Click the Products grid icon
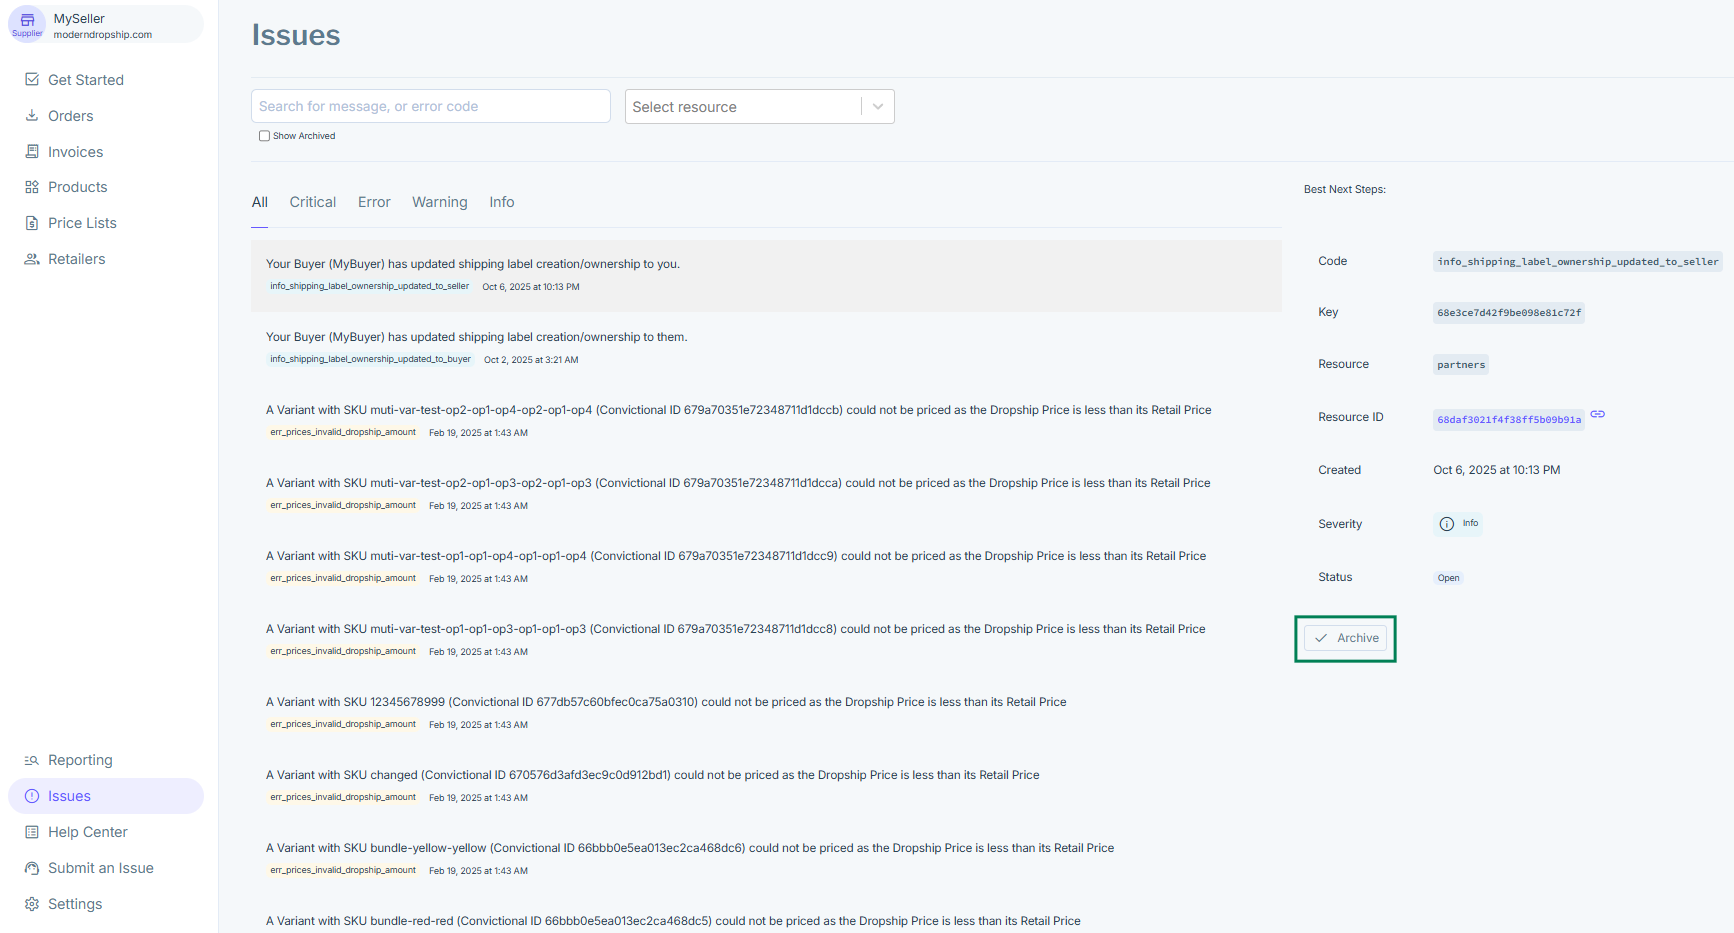Image resolution: width=1734 pixels, height=933 pixels. click(x=32, y=187)
